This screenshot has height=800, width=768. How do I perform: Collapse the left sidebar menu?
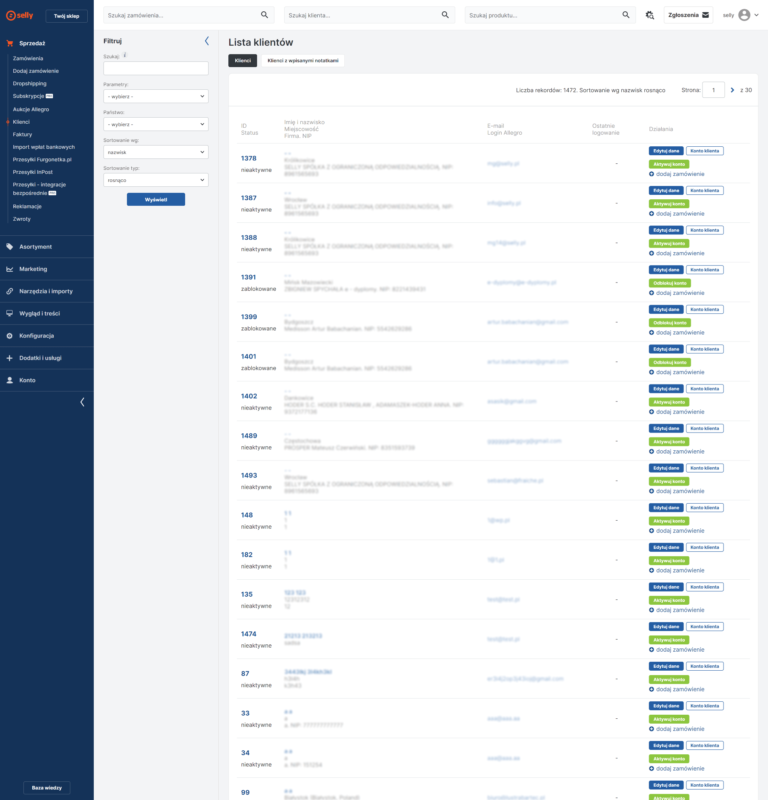pyautogui.click(x=82, y=402)
